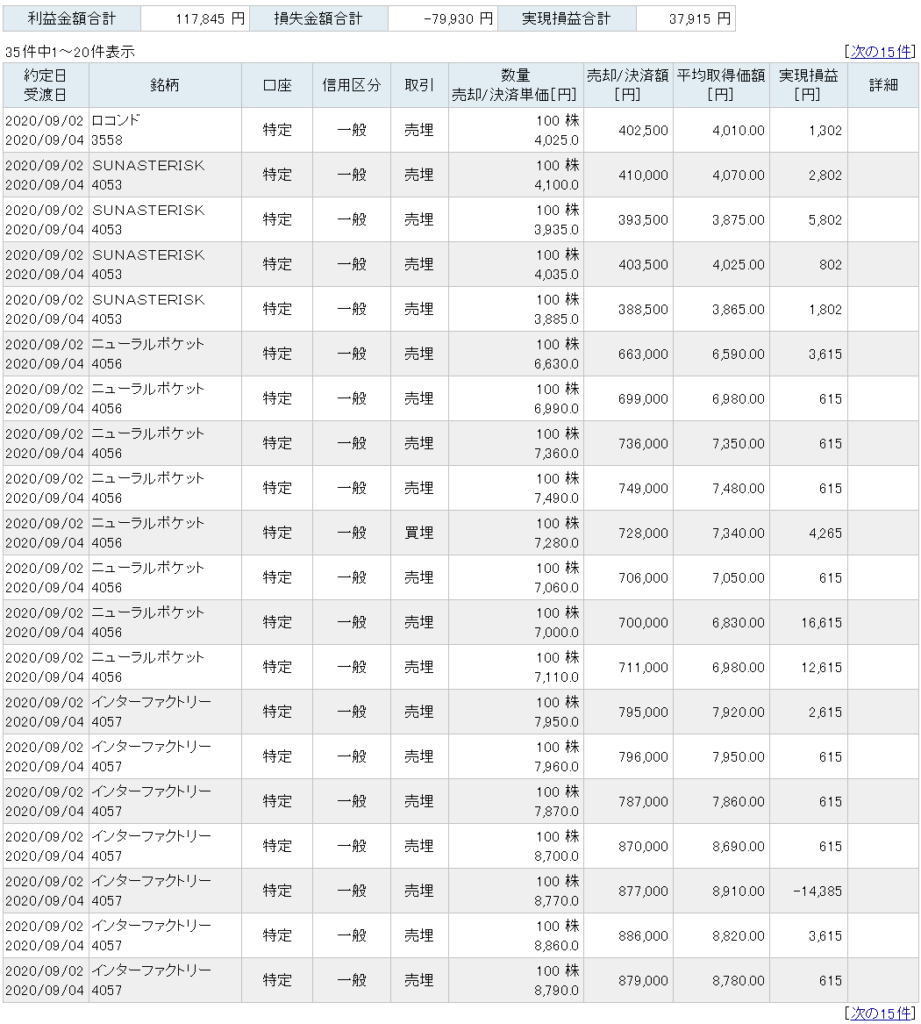Click the 約定日 受渡日 column header
921x1024 pixels.
45,86
